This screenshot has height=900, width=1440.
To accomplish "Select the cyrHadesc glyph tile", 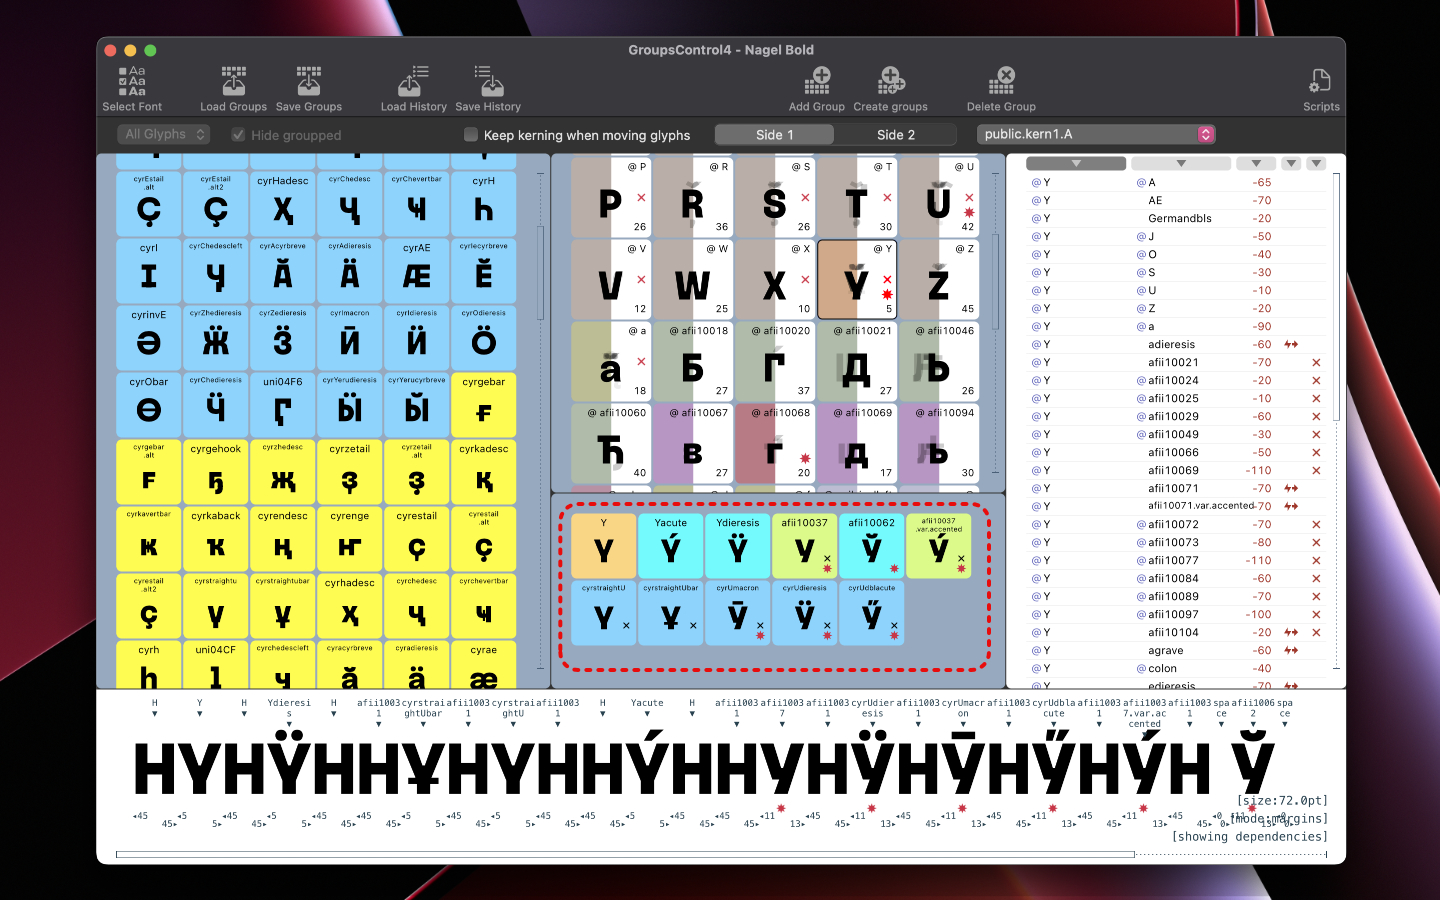I will 283,203.
